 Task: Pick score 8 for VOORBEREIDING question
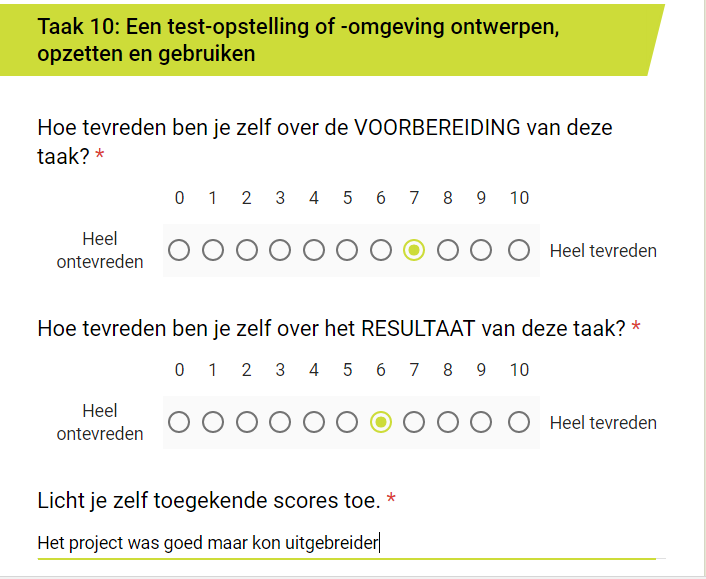point(448,250)
